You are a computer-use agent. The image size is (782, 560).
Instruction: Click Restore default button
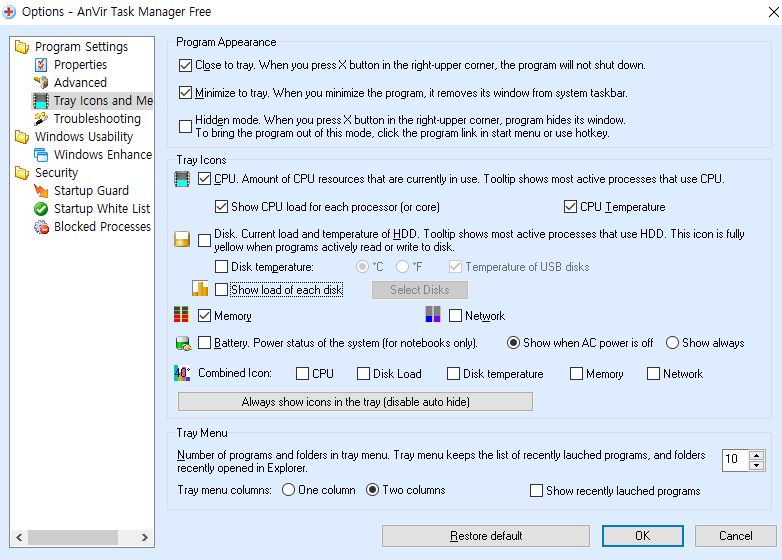click(x=486, y=536)
